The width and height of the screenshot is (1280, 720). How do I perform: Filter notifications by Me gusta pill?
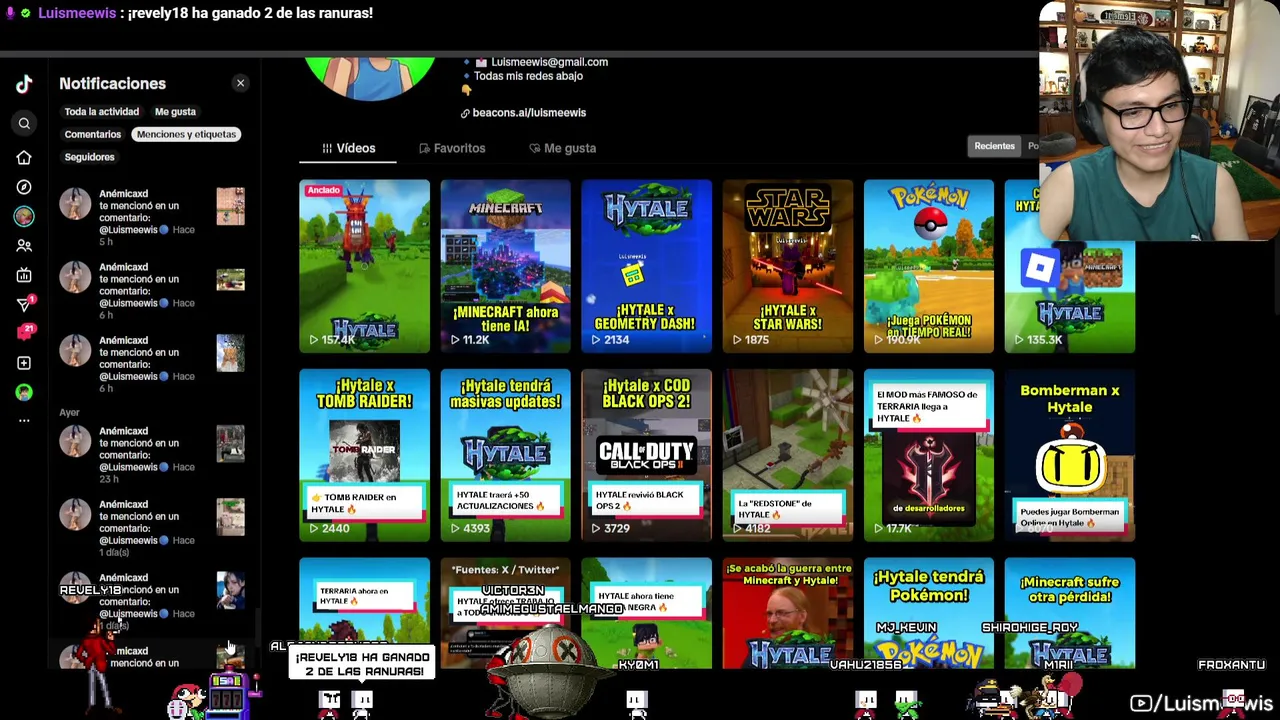pyautogui.click(x=175, y=112)
